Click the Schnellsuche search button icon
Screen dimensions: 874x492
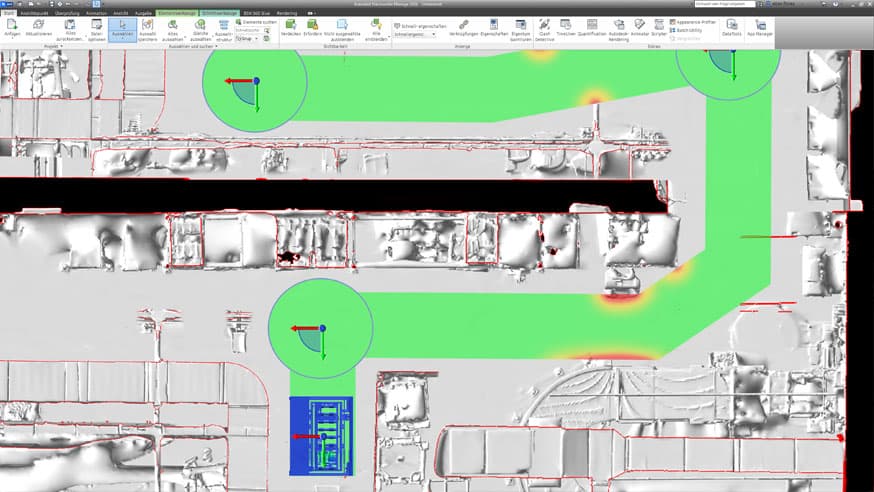click(x=267, y=31)
